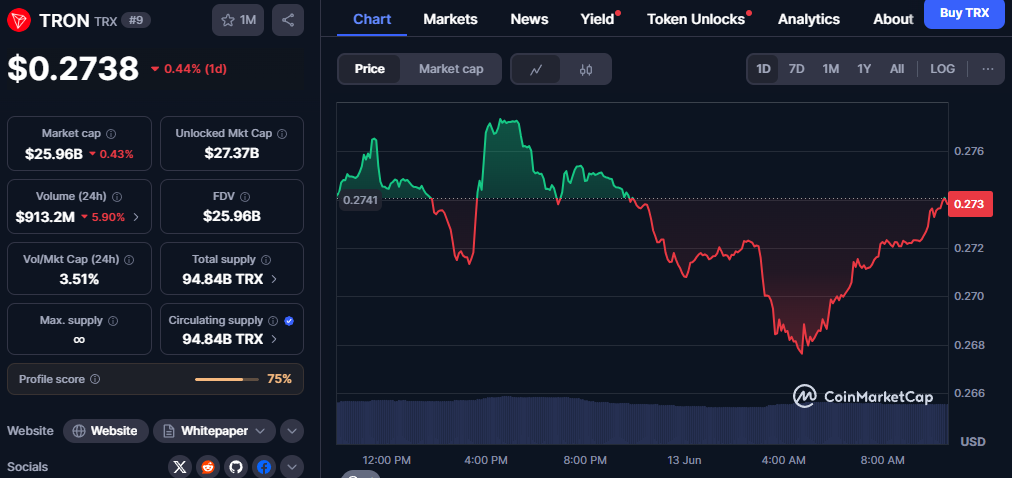
Task: Open the Analytics tab
Action: click(x=809, y=19)
